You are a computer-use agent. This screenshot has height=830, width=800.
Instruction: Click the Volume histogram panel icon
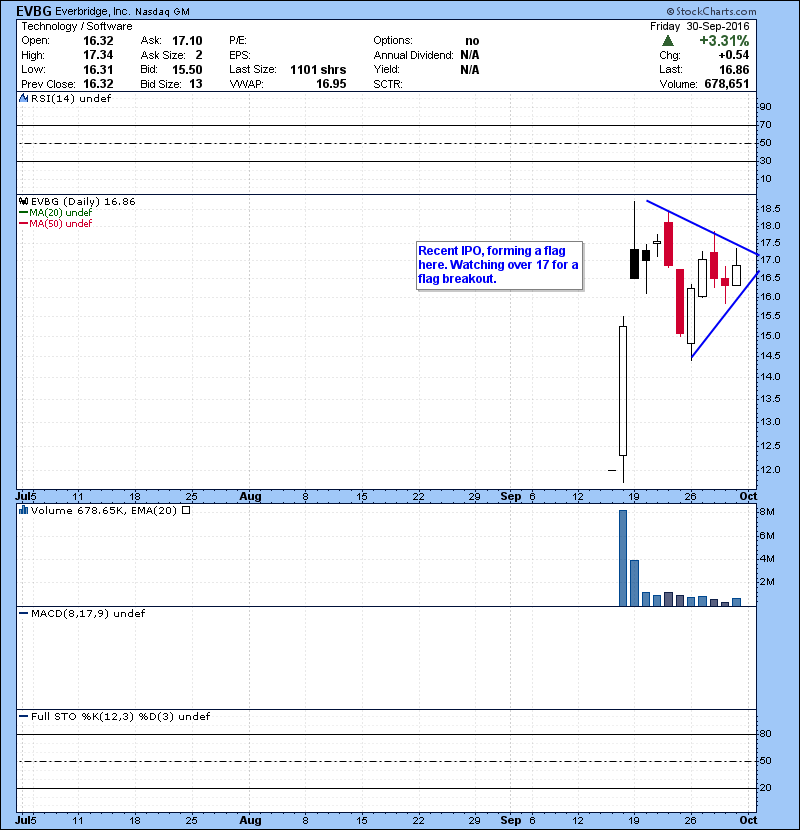tap(21, 510)
